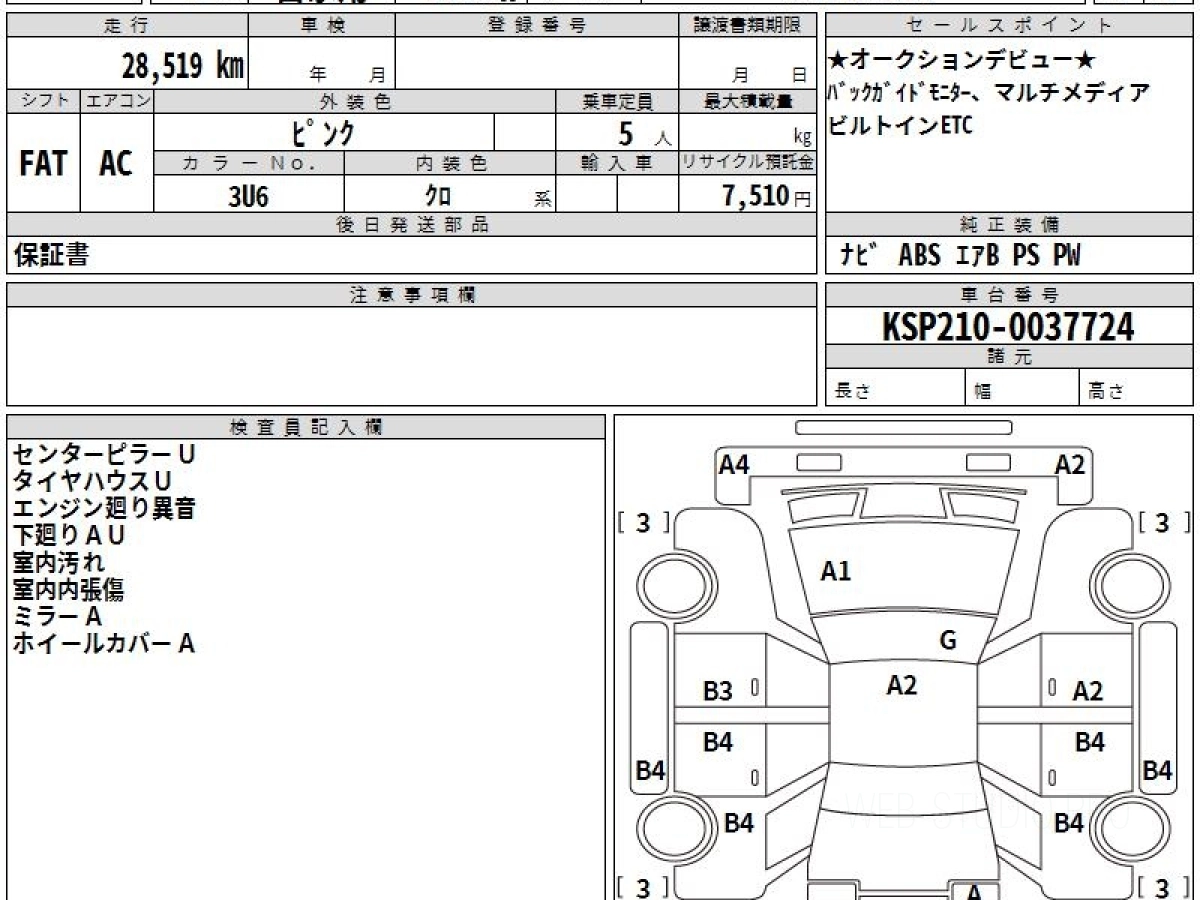This screenshot has width=1200, height=900.
Task: Select the ★オークションデビュー★ line
Action: pyautogui.click(x=963, y=61)
